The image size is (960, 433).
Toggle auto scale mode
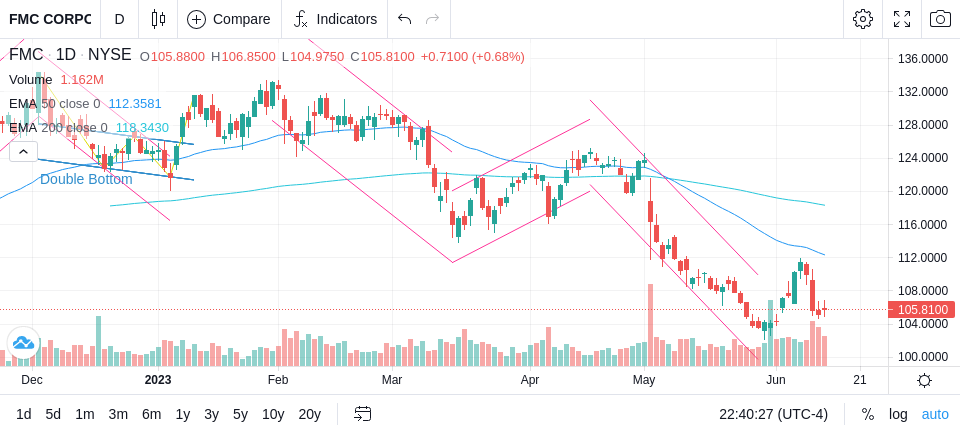[x=935, y=414]
